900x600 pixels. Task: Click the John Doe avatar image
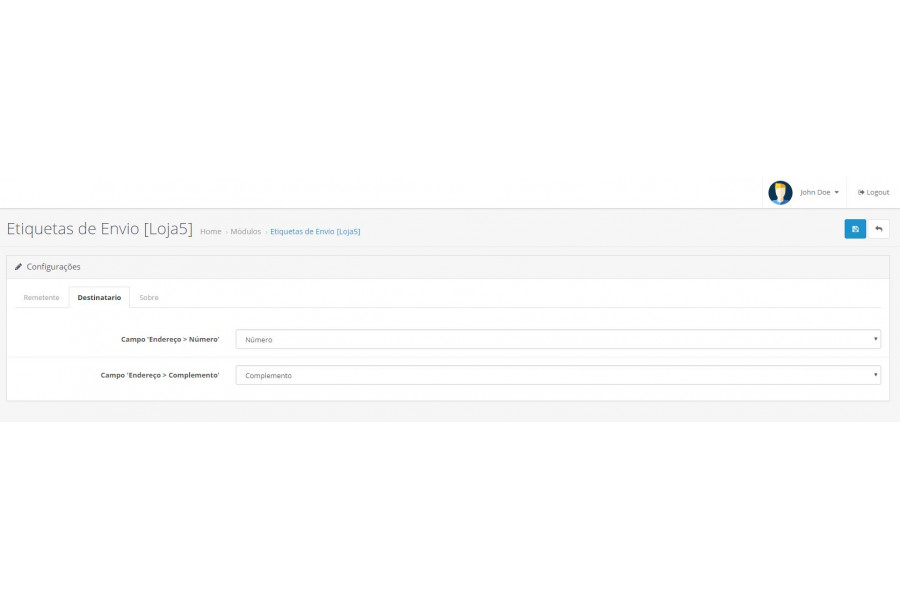780,192
